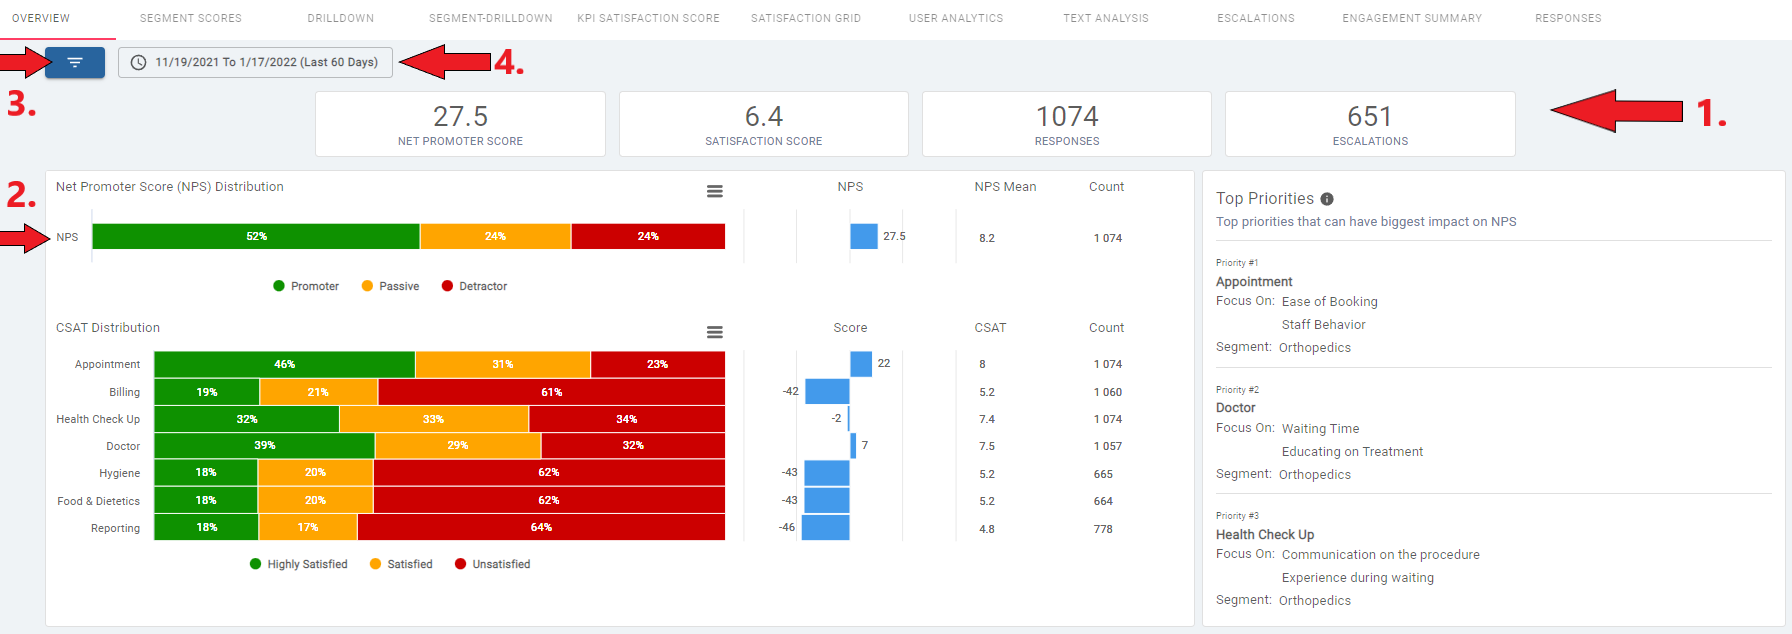The width and height of the screenshot is (1792, 634).
Task: Go to the Escalations tab
Action: pyautogui.click(x=1255, y=18)
